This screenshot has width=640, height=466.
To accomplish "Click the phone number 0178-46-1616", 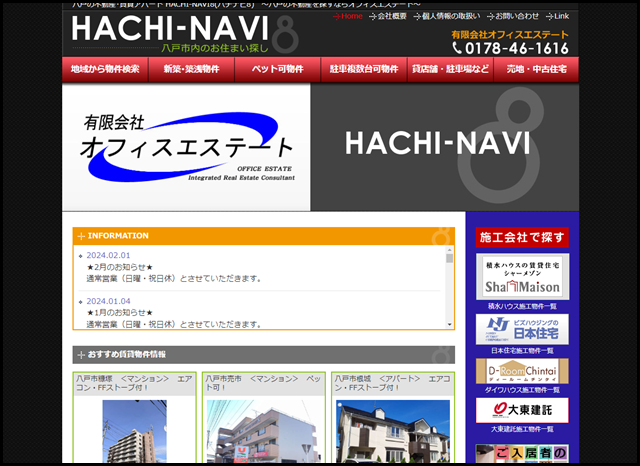I will point(511,49).
